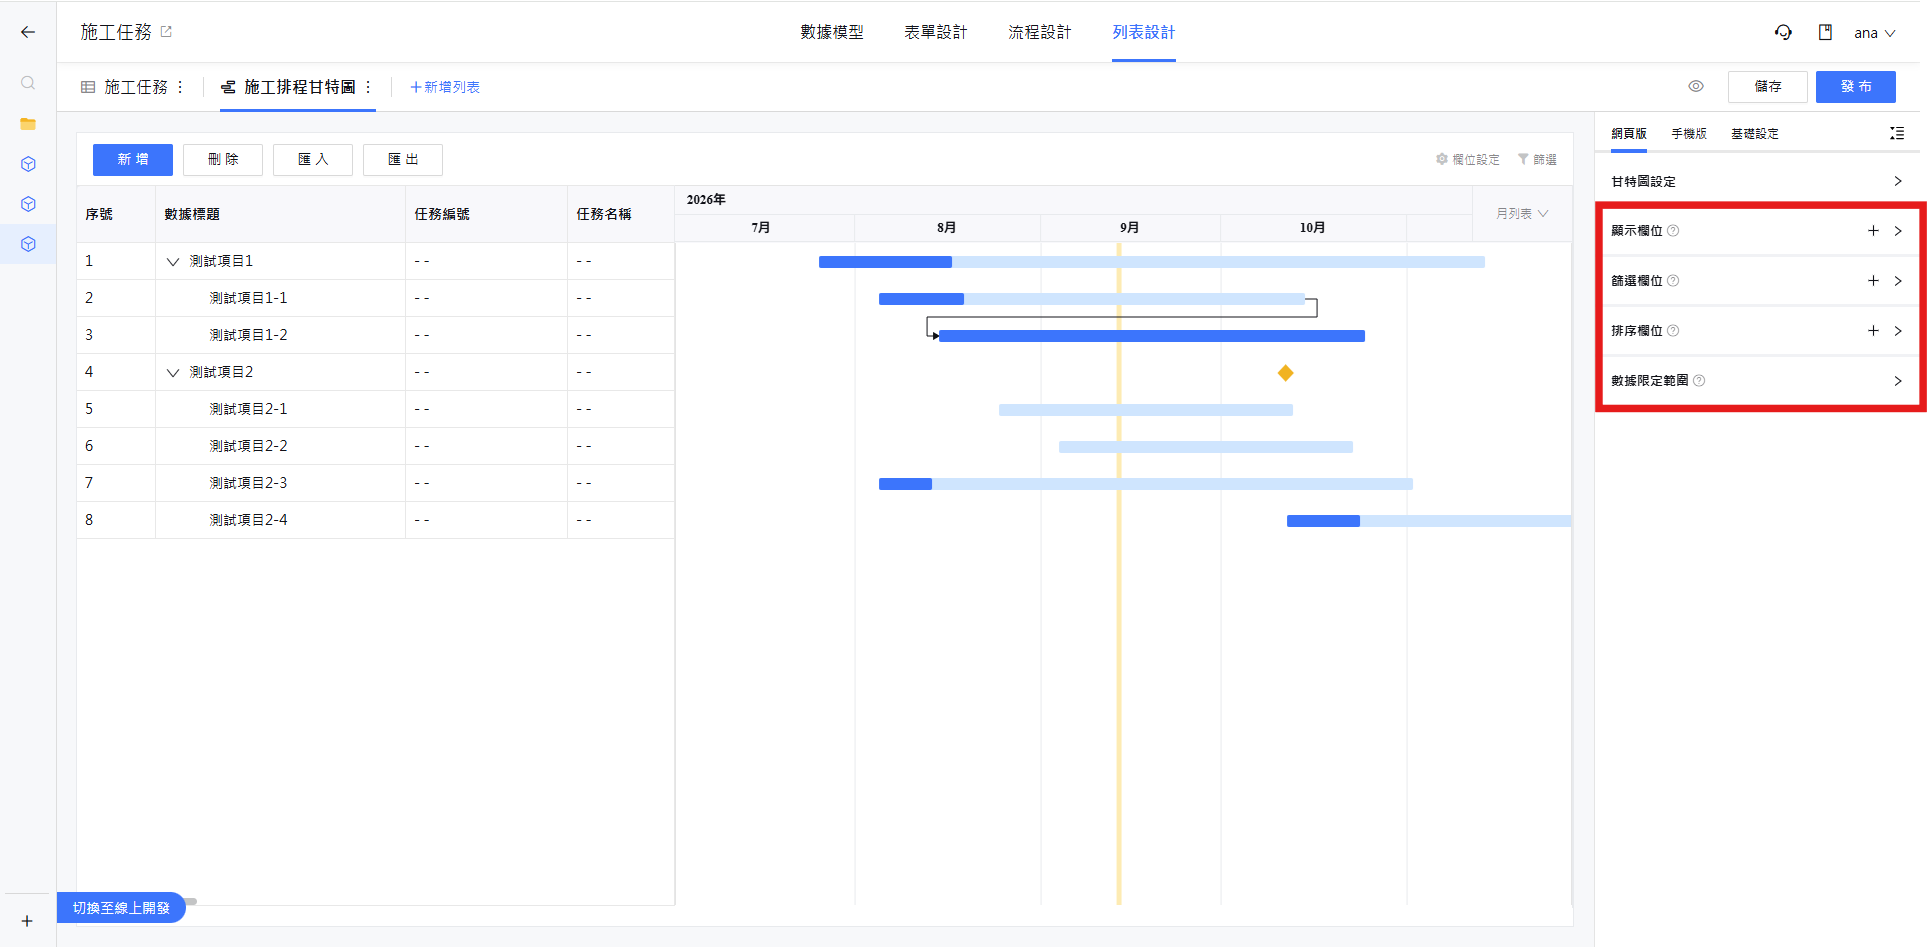Select the second cube icon in sidebar

tap(28, 204)
